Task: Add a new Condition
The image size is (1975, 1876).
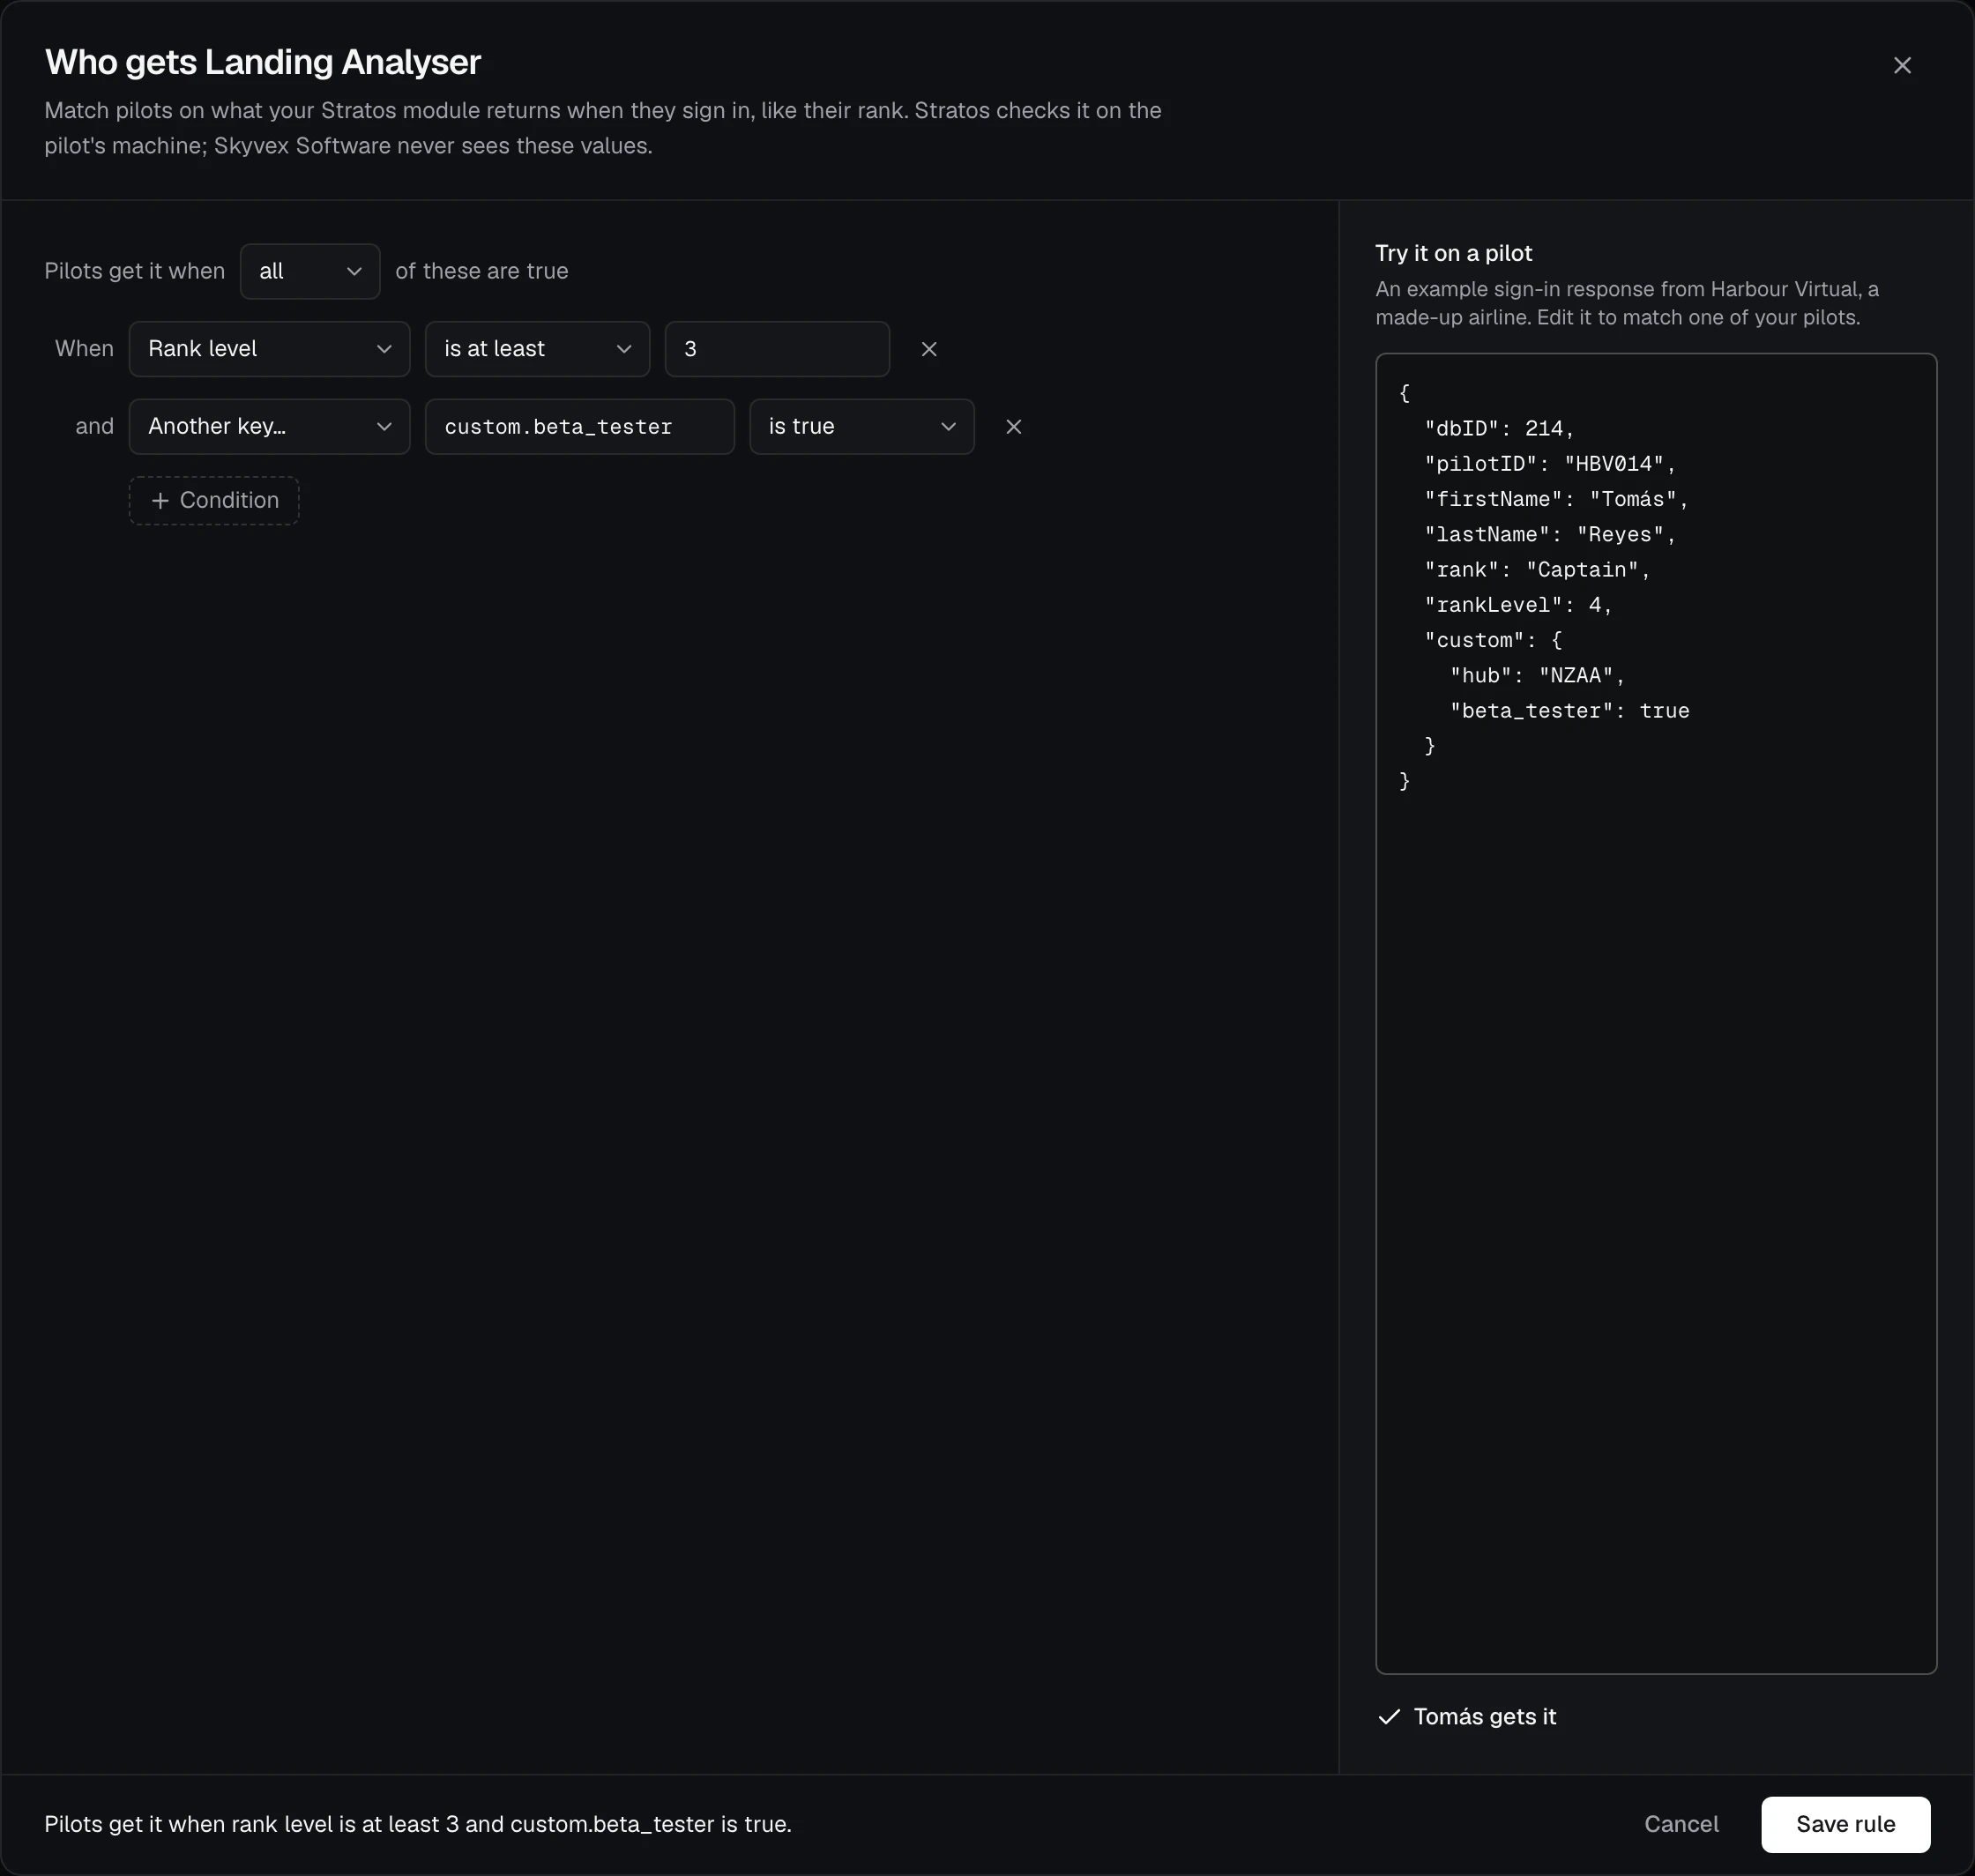Action: click(214, 500)
